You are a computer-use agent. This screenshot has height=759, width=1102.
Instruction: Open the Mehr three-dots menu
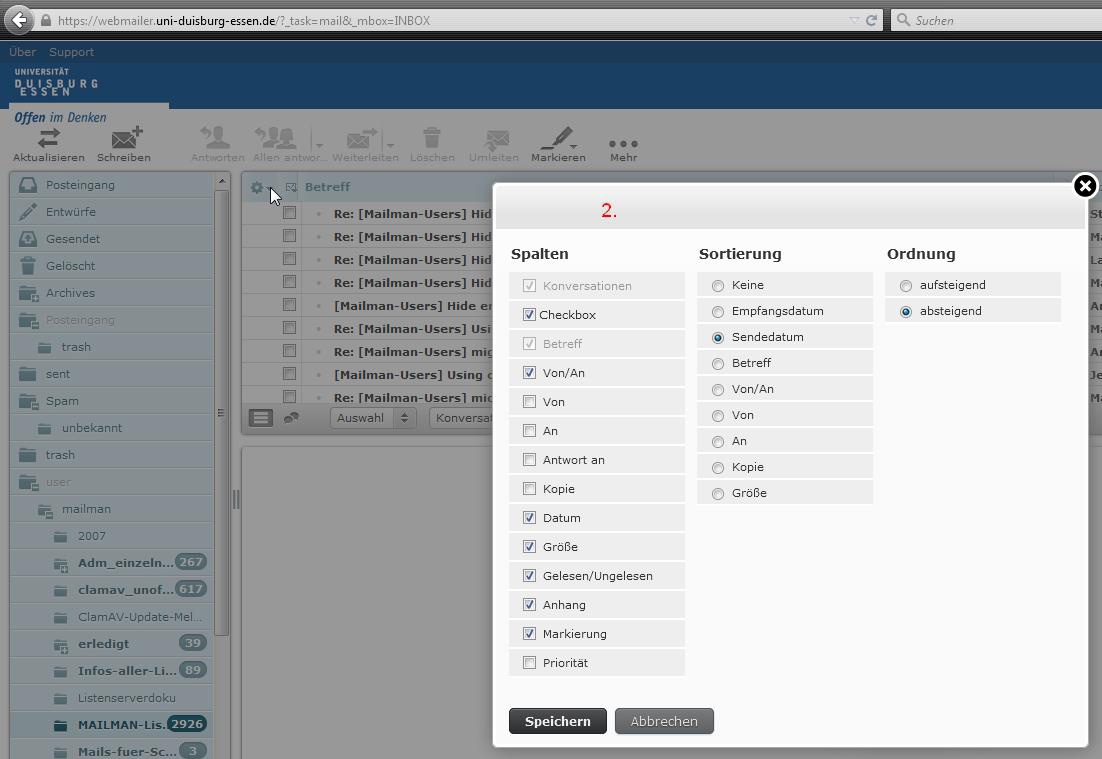pos(623,144)
